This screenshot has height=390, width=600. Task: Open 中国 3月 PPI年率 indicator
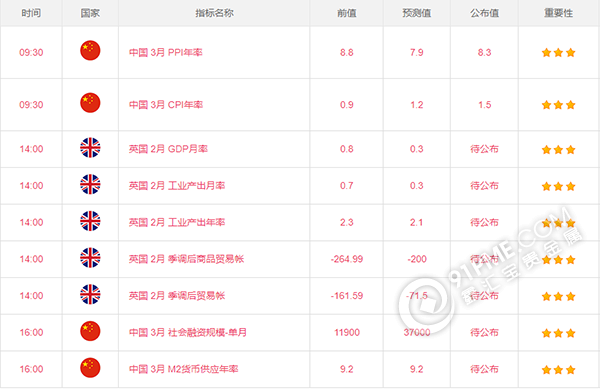coord(166,52)
